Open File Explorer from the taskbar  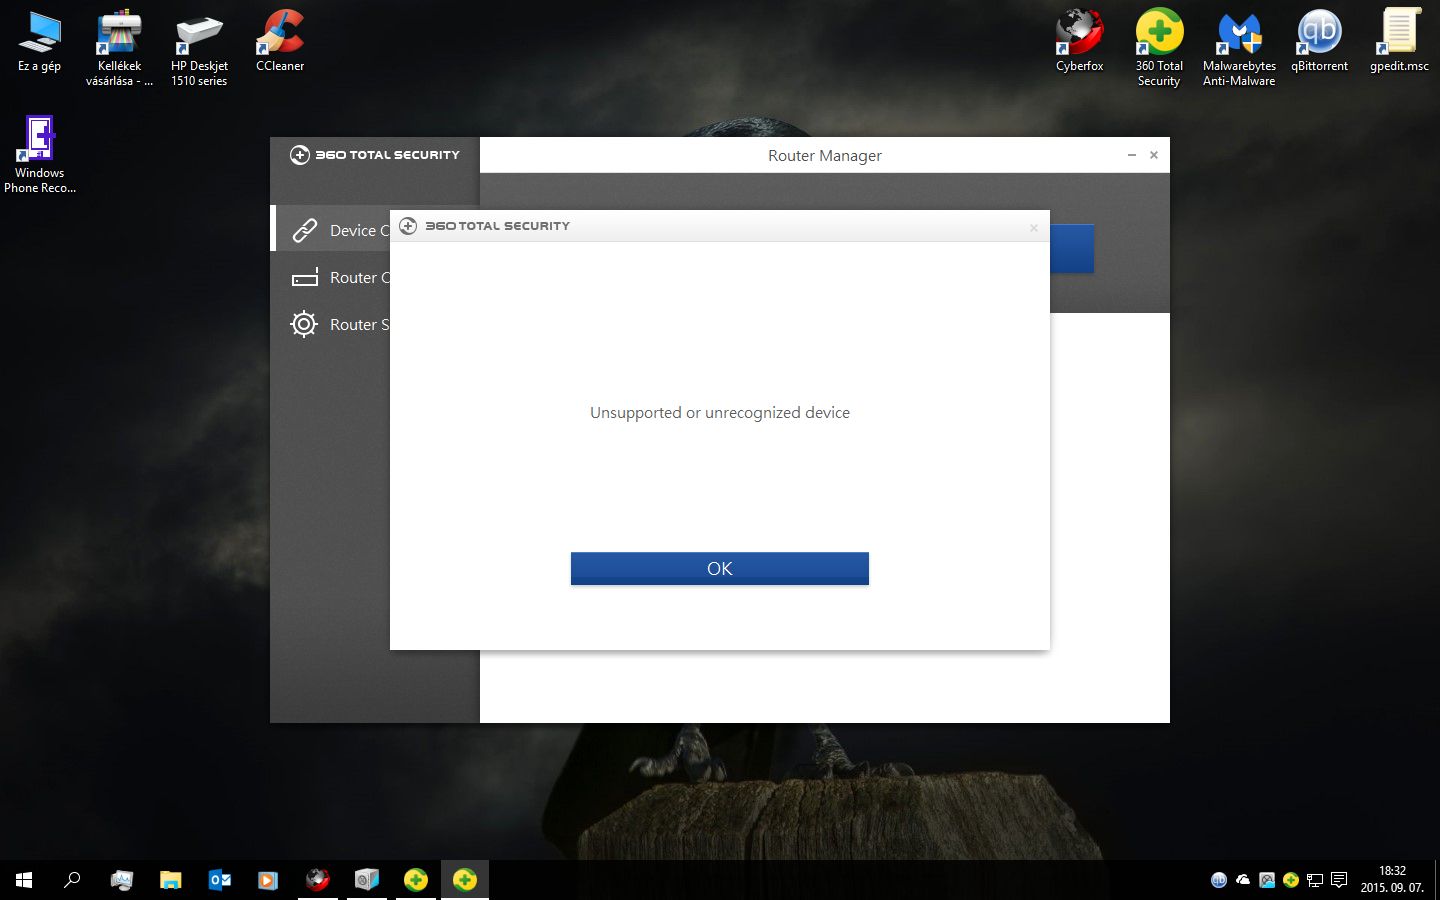pos(171,880)
